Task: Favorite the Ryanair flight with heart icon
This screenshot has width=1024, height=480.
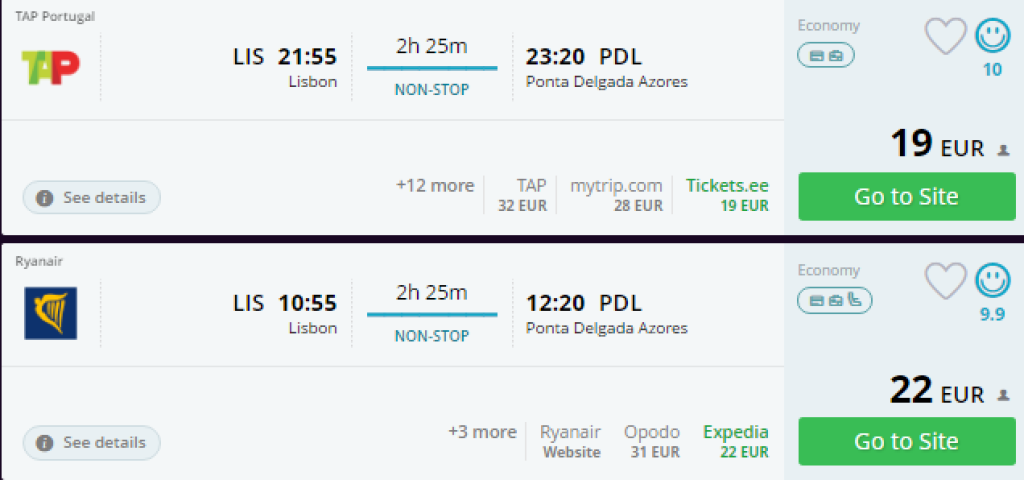Action: pos(945,281)
